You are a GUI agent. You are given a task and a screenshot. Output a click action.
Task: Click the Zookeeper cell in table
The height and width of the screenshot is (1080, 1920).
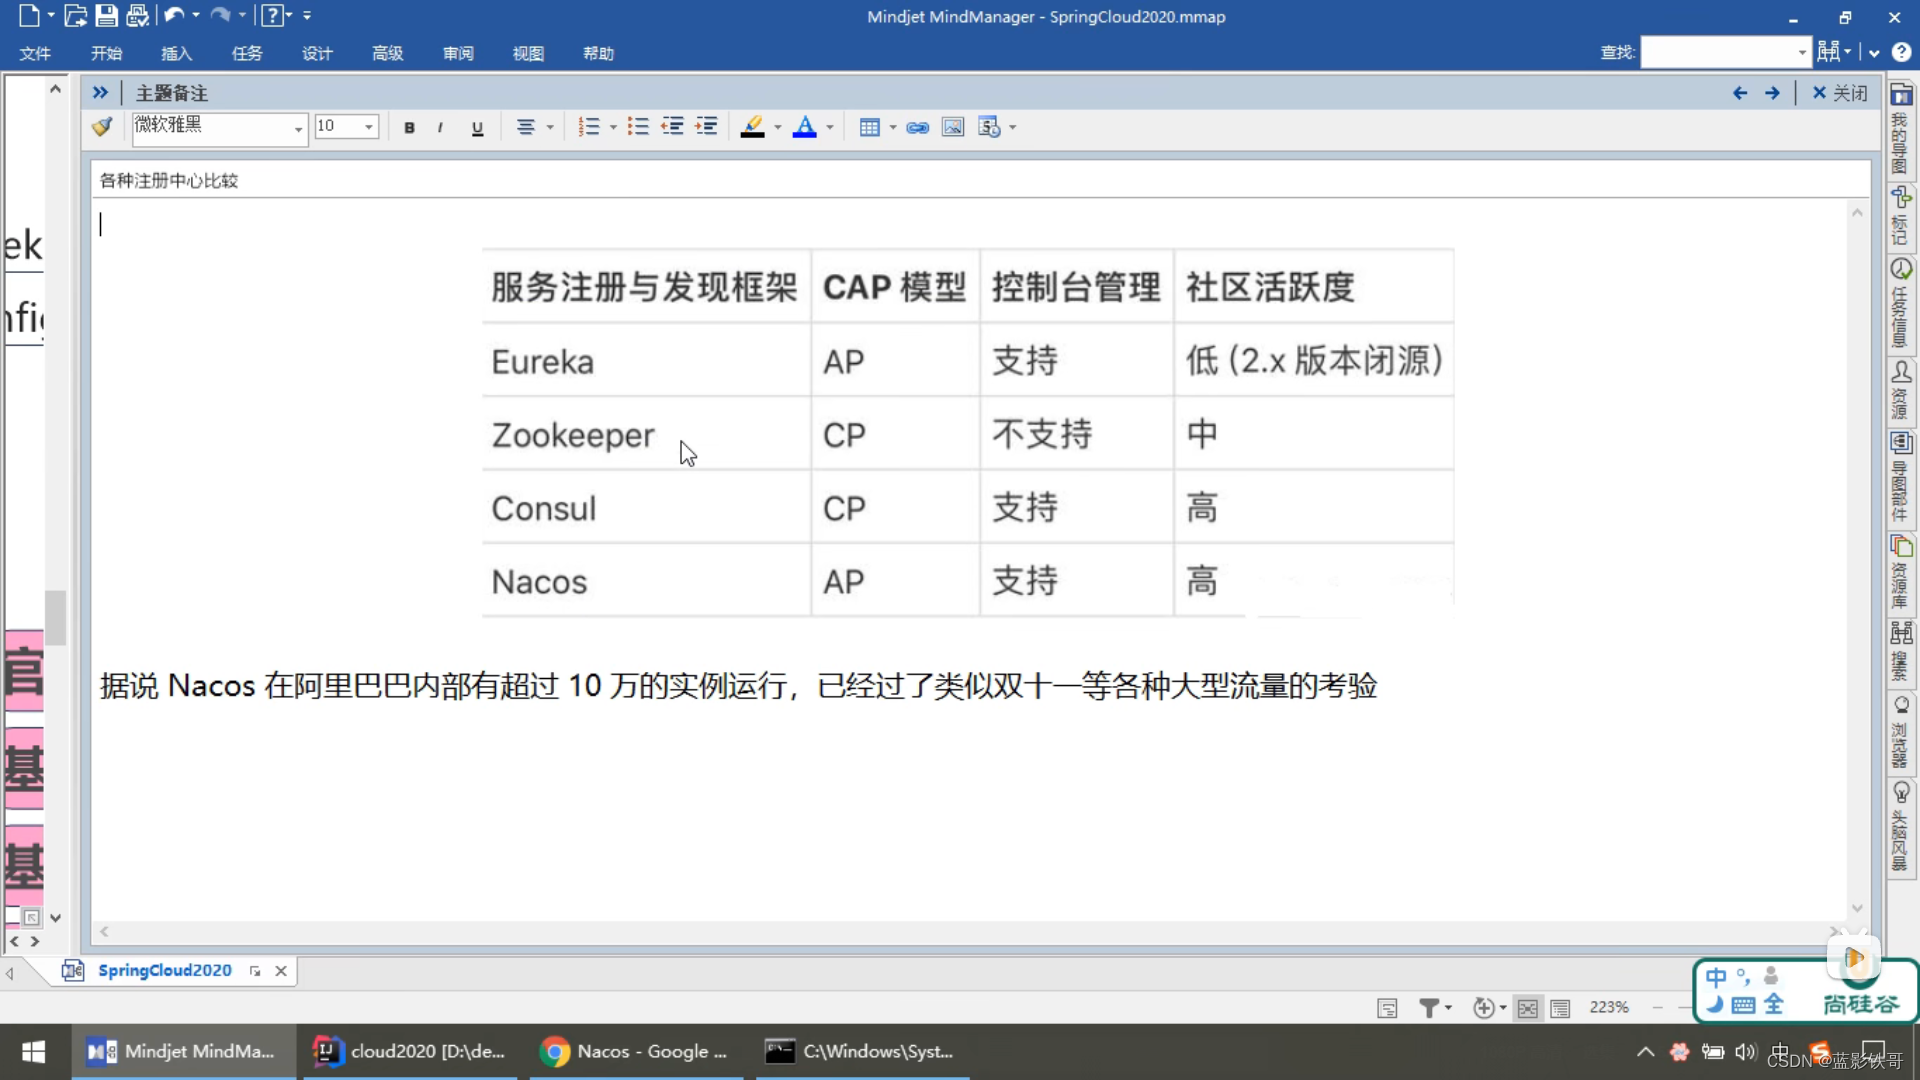click(x=646, y=435)
